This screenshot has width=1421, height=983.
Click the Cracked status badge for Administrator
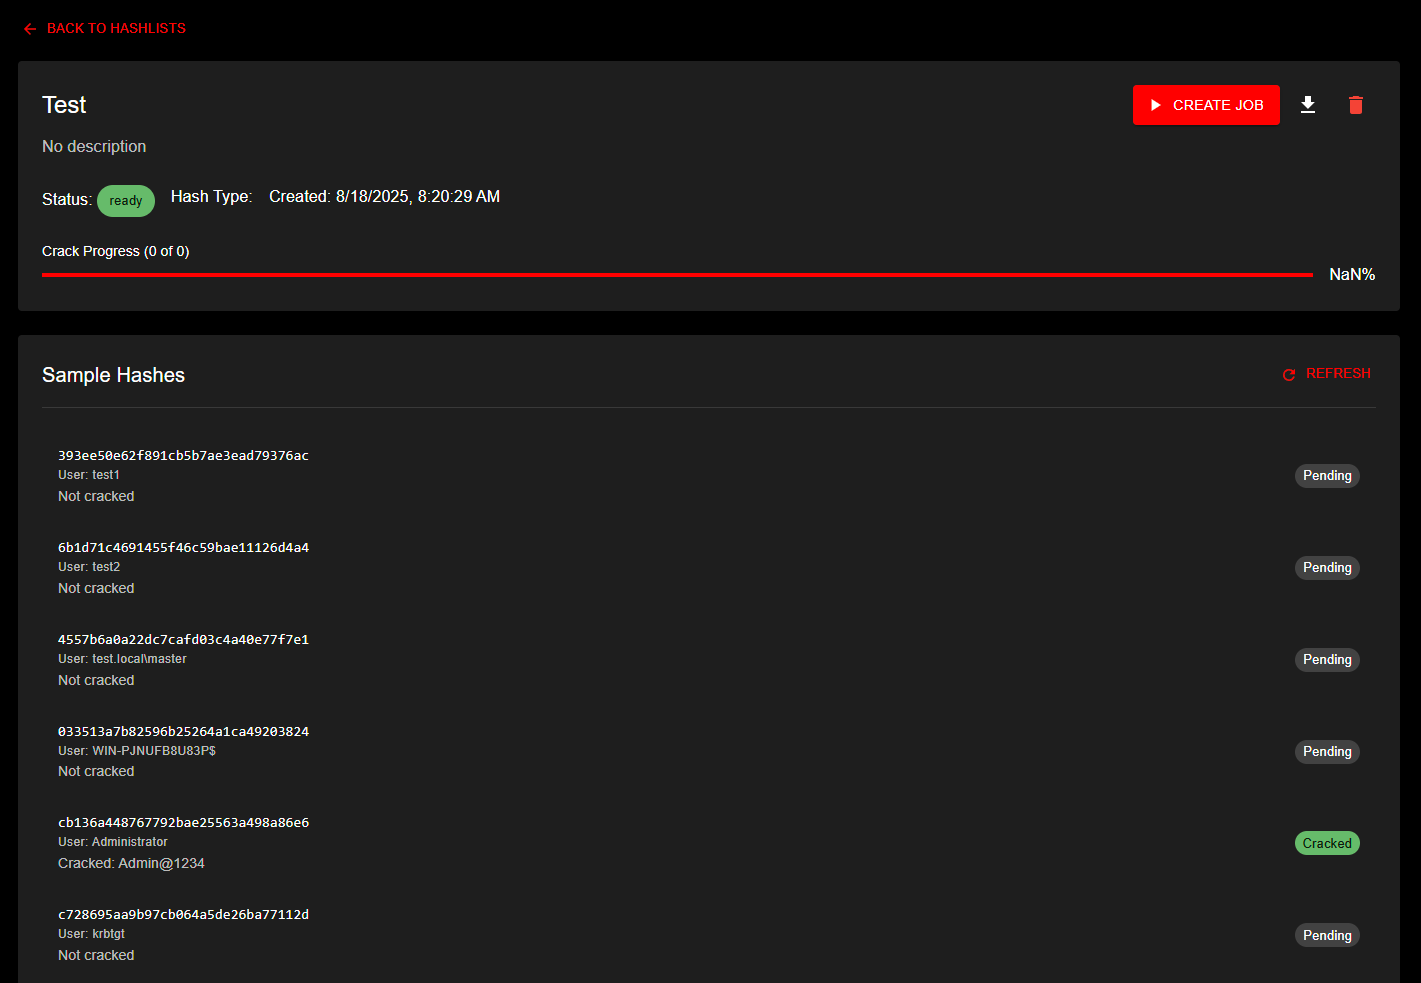(x=1327, y=842)
